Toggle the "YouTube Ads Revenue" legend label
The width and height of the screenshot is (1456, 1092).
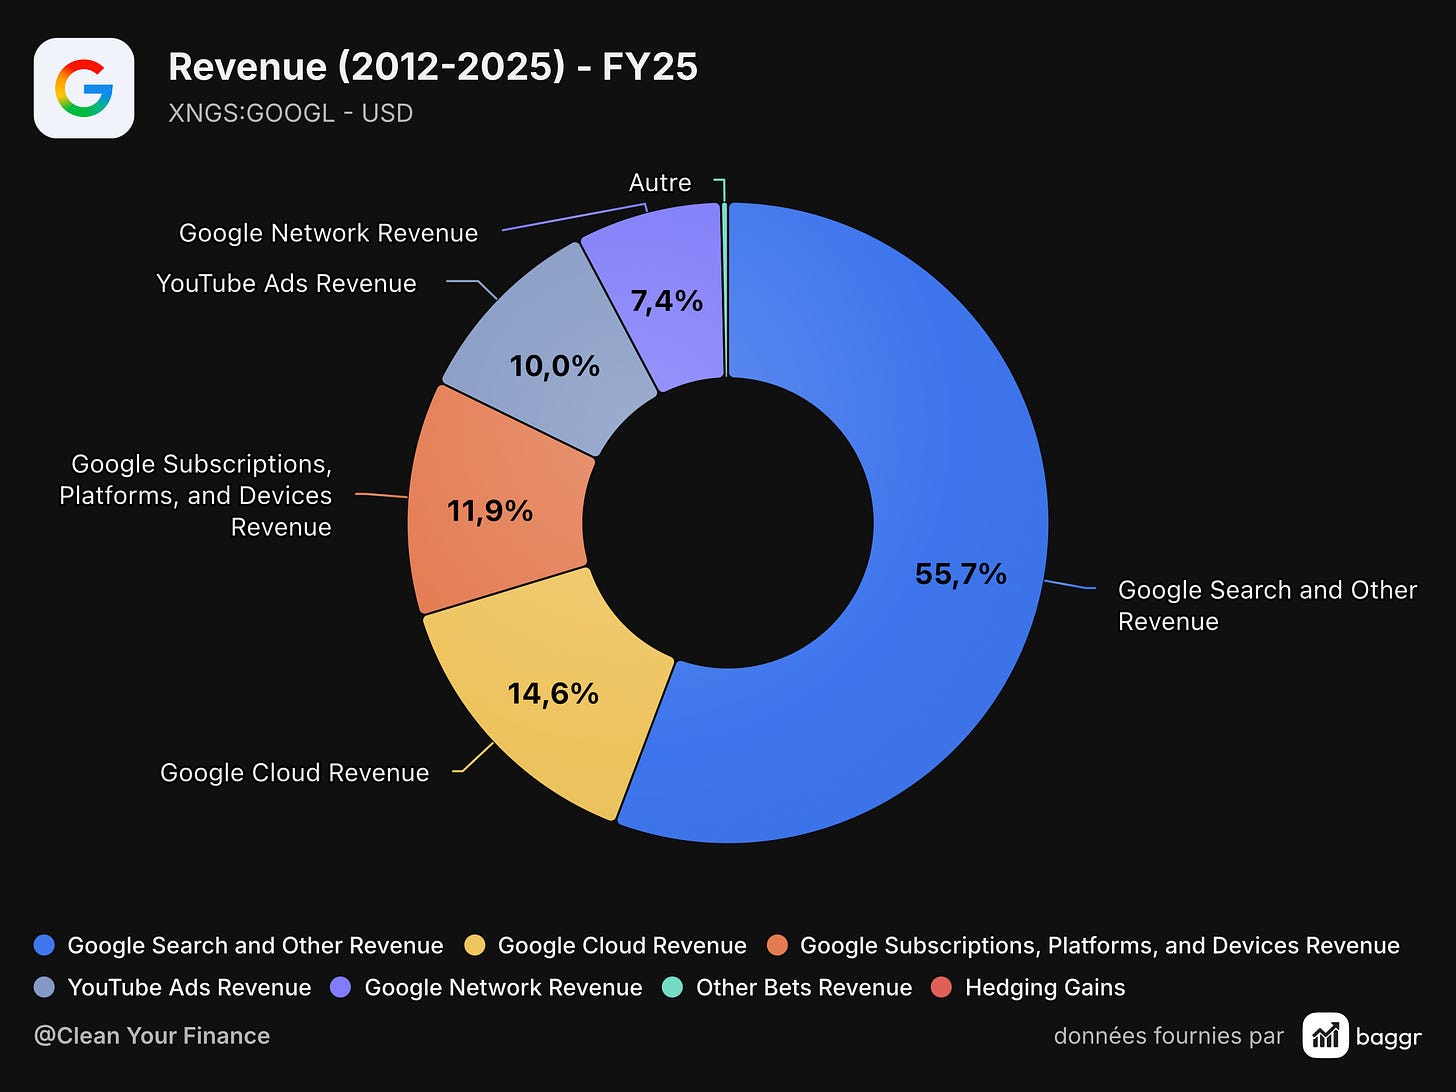189,987
